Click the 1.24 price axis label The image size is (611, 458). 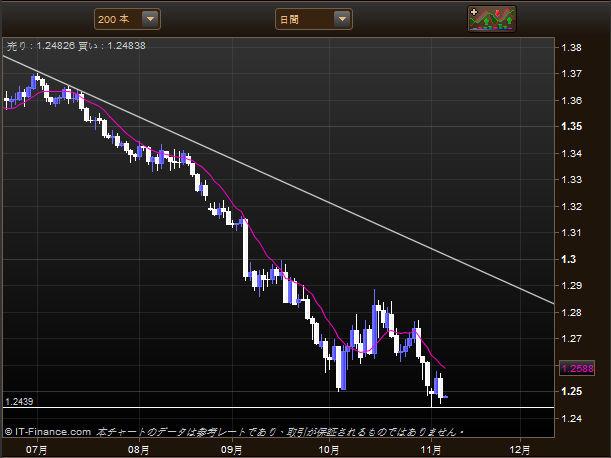pos(571,418)
